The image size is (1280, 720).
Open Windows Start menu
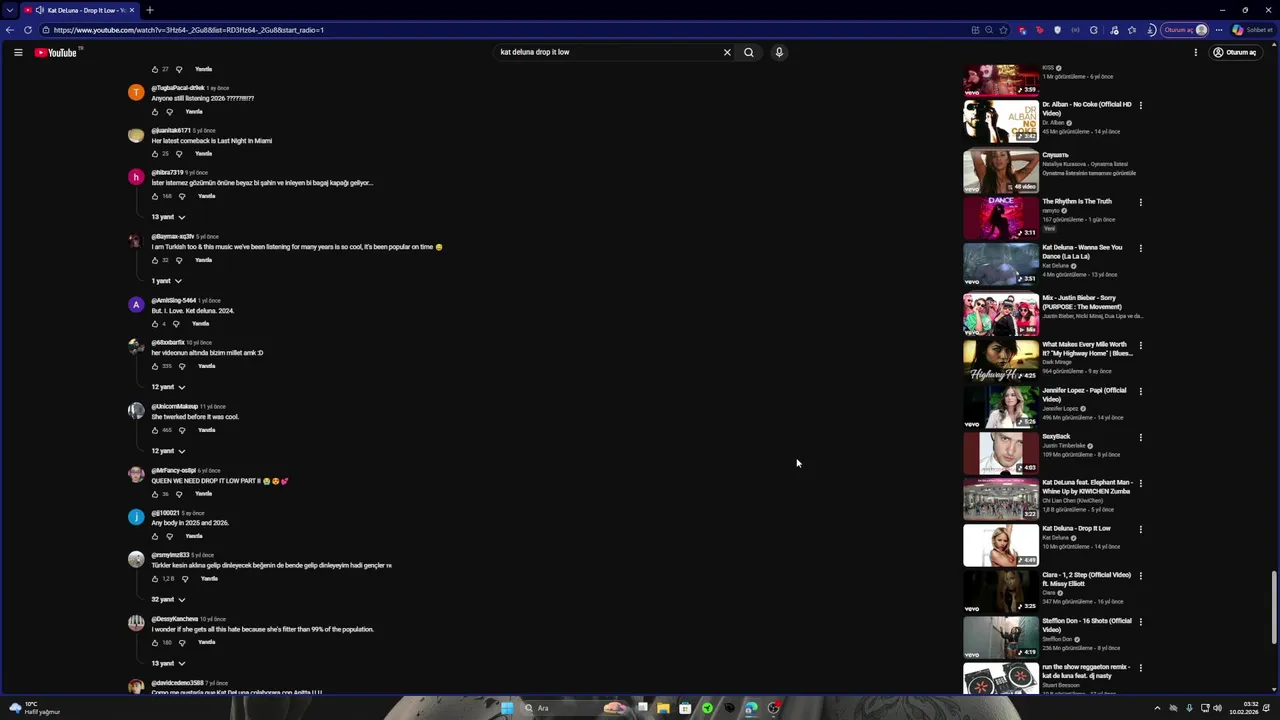tap(507, 708)
